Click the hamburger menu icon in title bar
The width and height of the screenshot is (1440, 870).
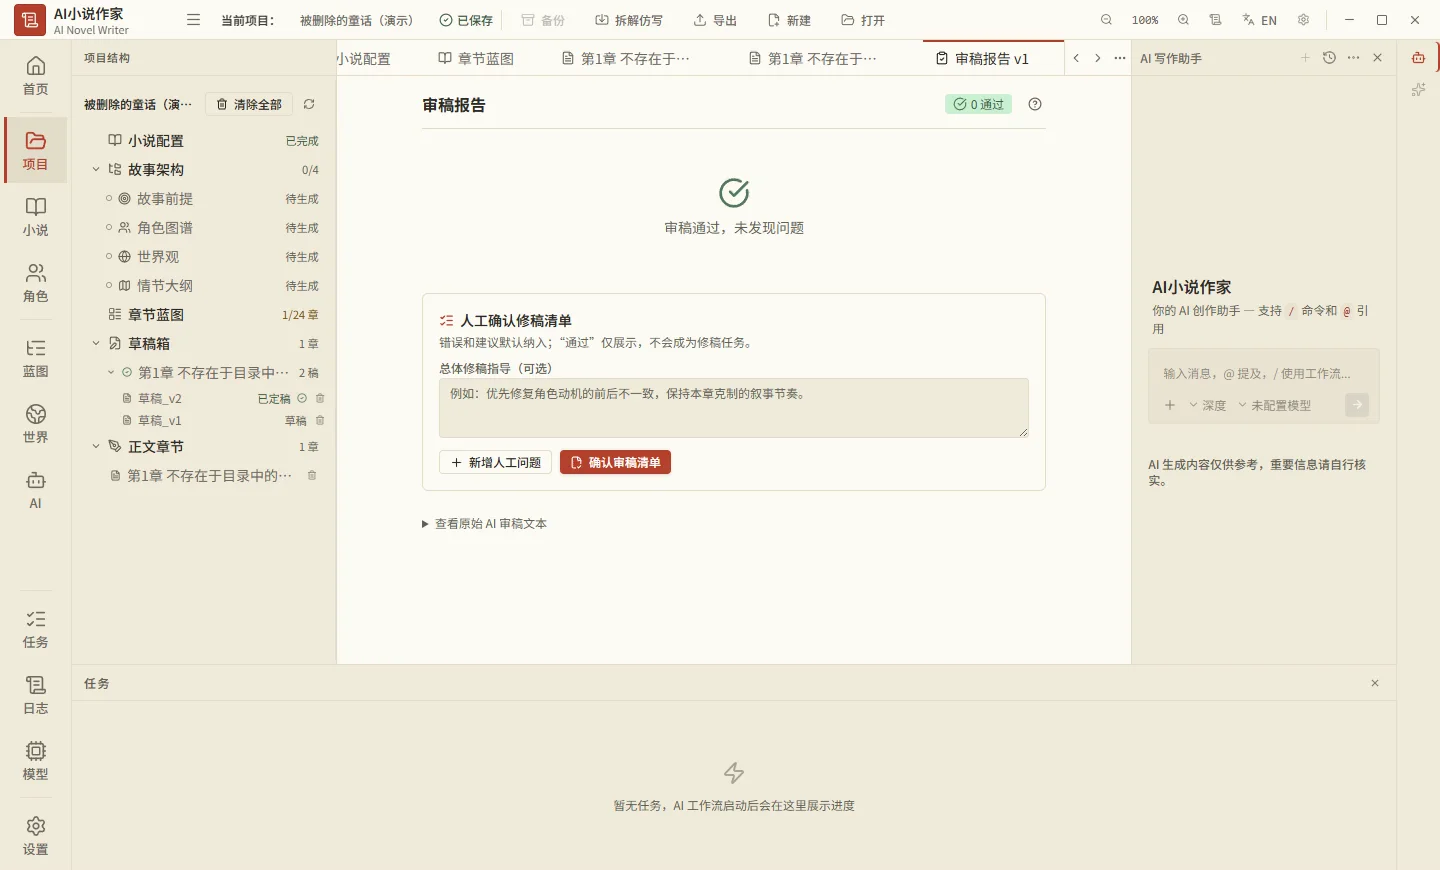194,20
